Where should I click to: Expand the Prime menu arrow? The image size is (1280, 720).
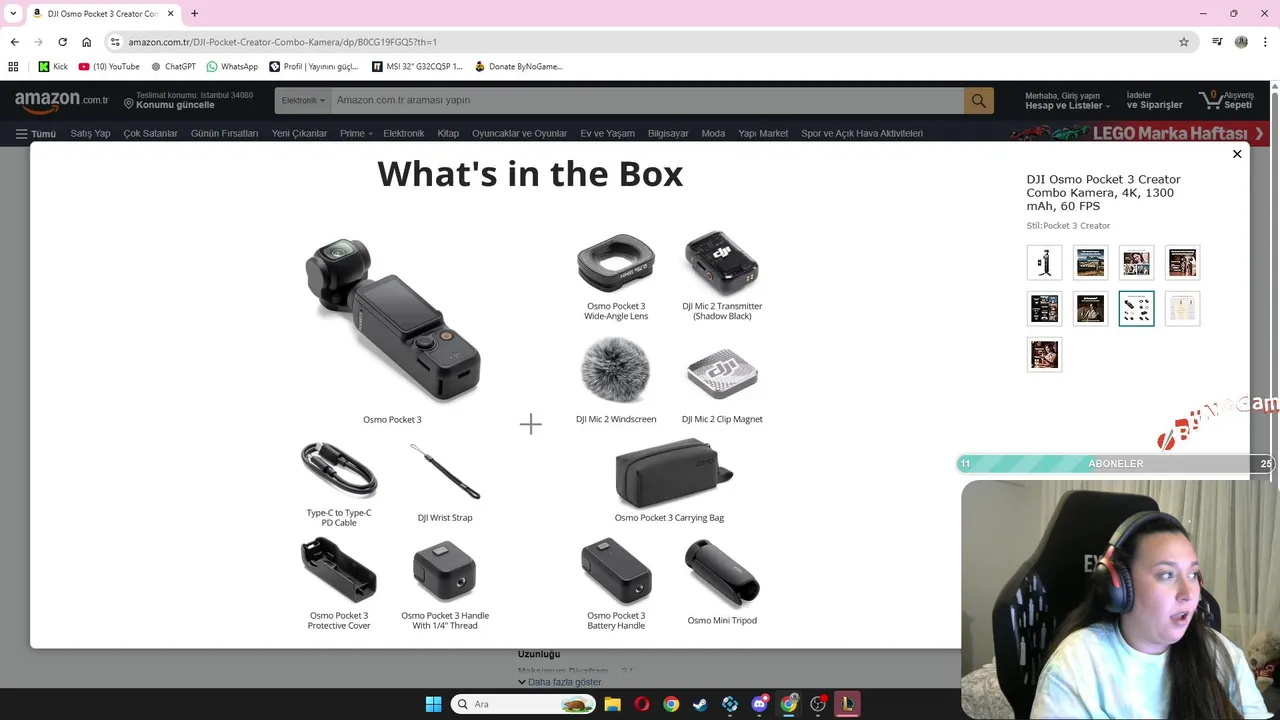370,134
